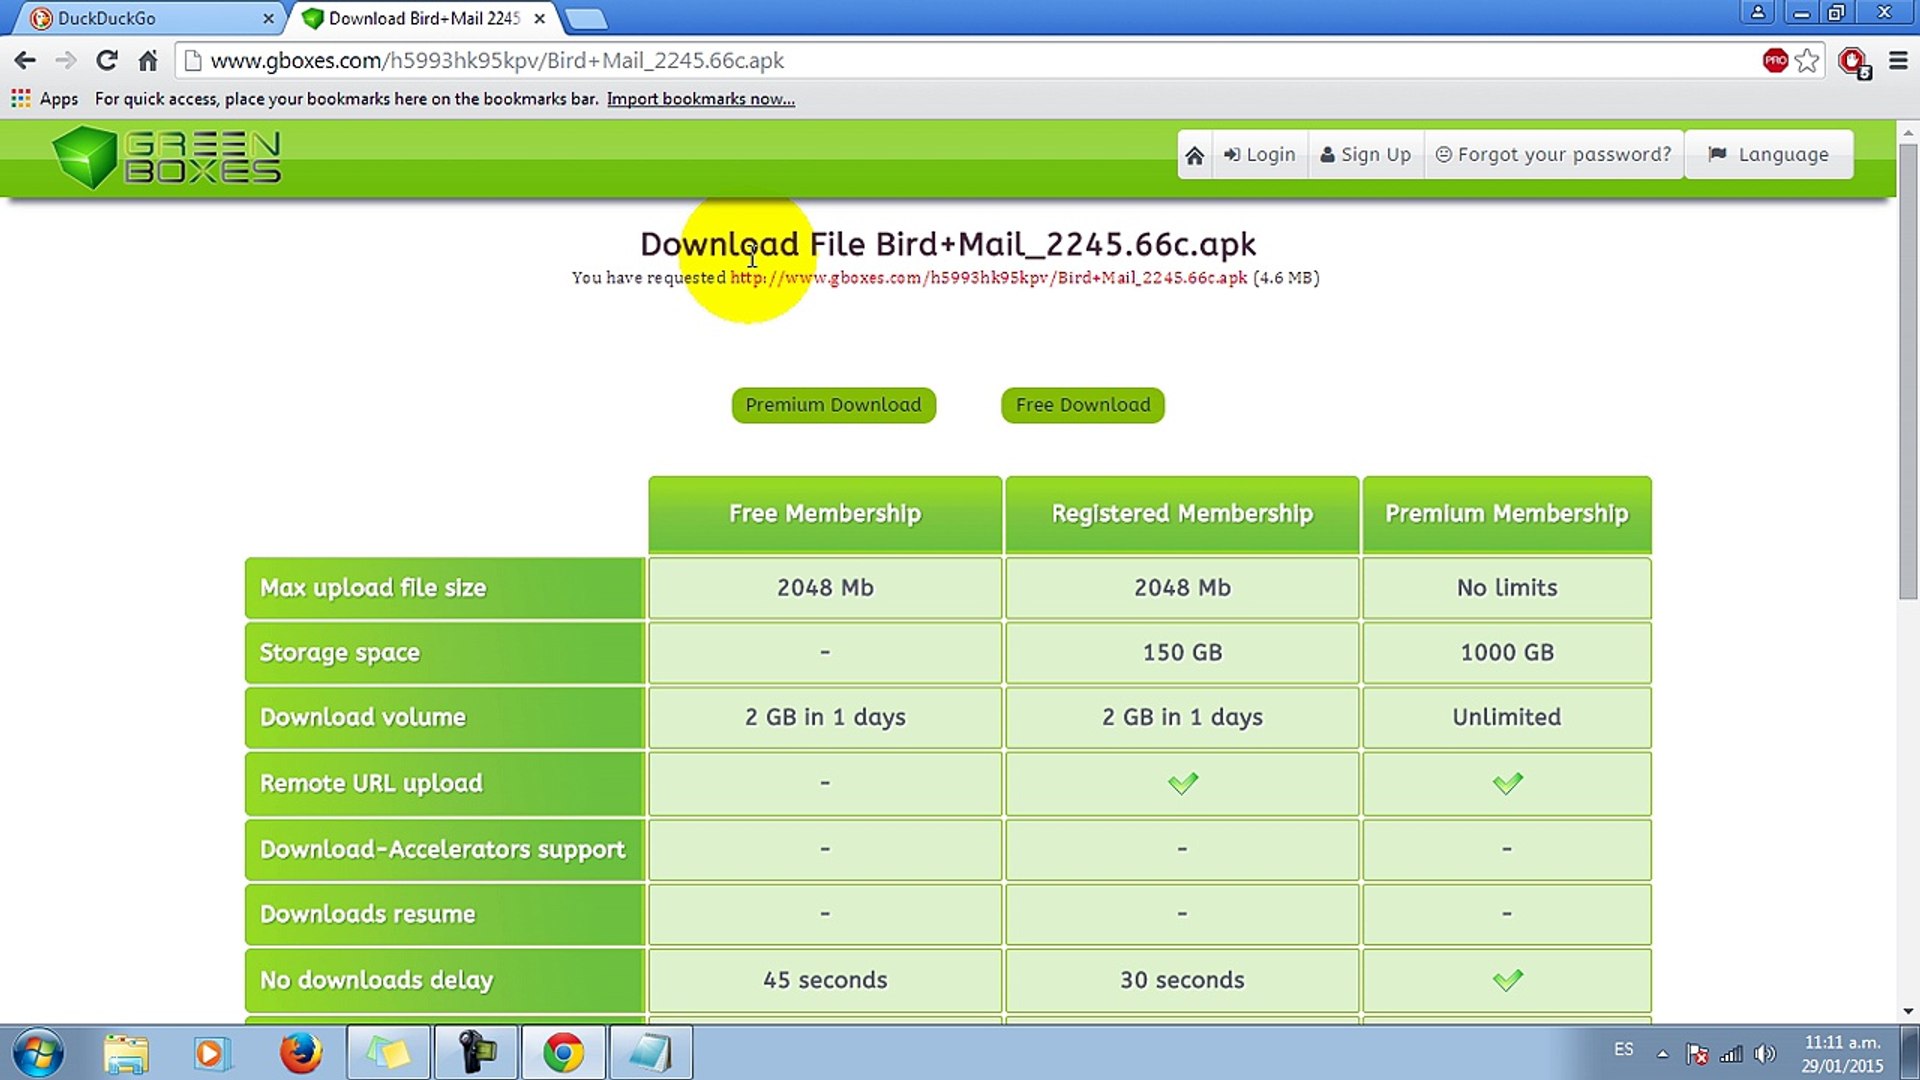Open the Language menu

pyautogui.click(x=1769, y=154)
